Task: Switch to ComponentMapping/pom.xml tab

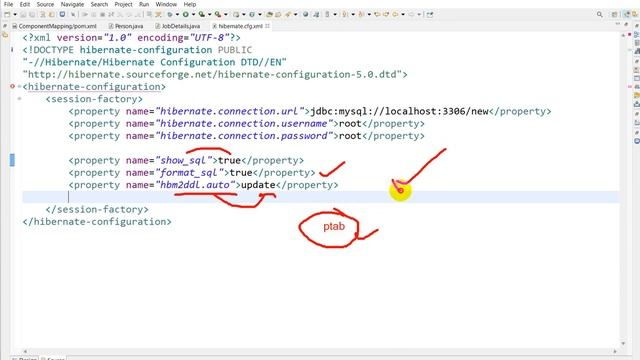Action: tap(54, 26)
